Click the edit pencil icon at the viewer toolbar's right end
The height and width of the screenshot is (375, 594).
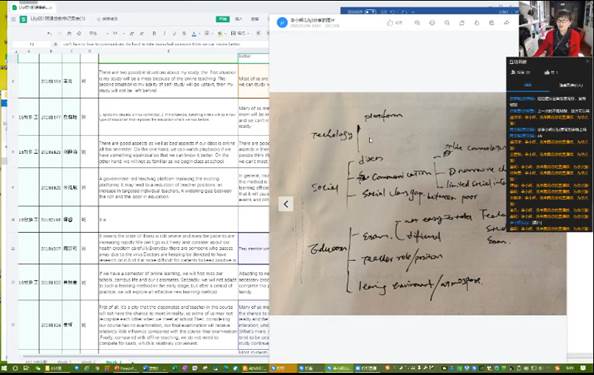click(x=506, y=23)
